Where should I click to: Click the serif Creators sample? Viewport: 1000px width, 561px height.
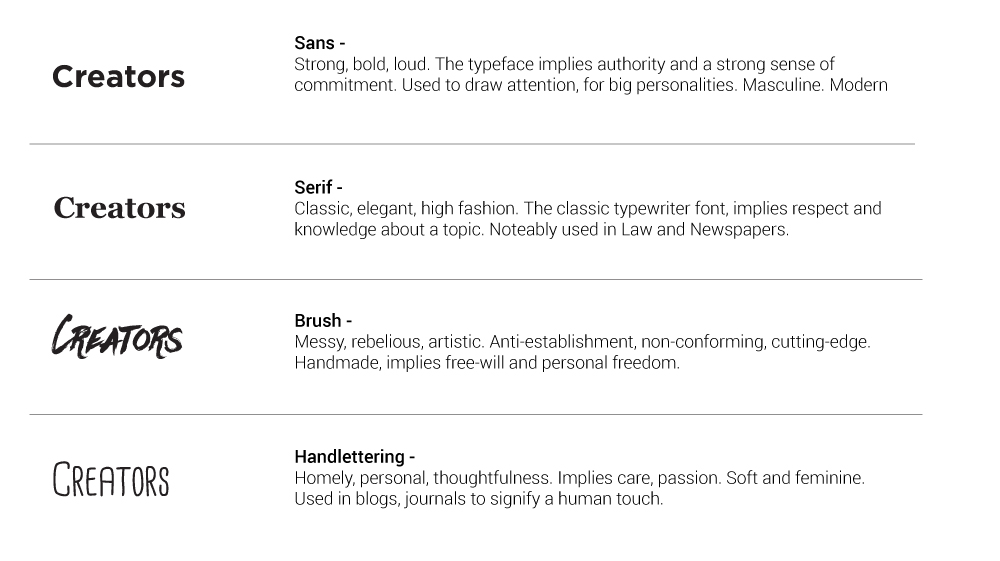pyautogui.click(x=119, y=208)
